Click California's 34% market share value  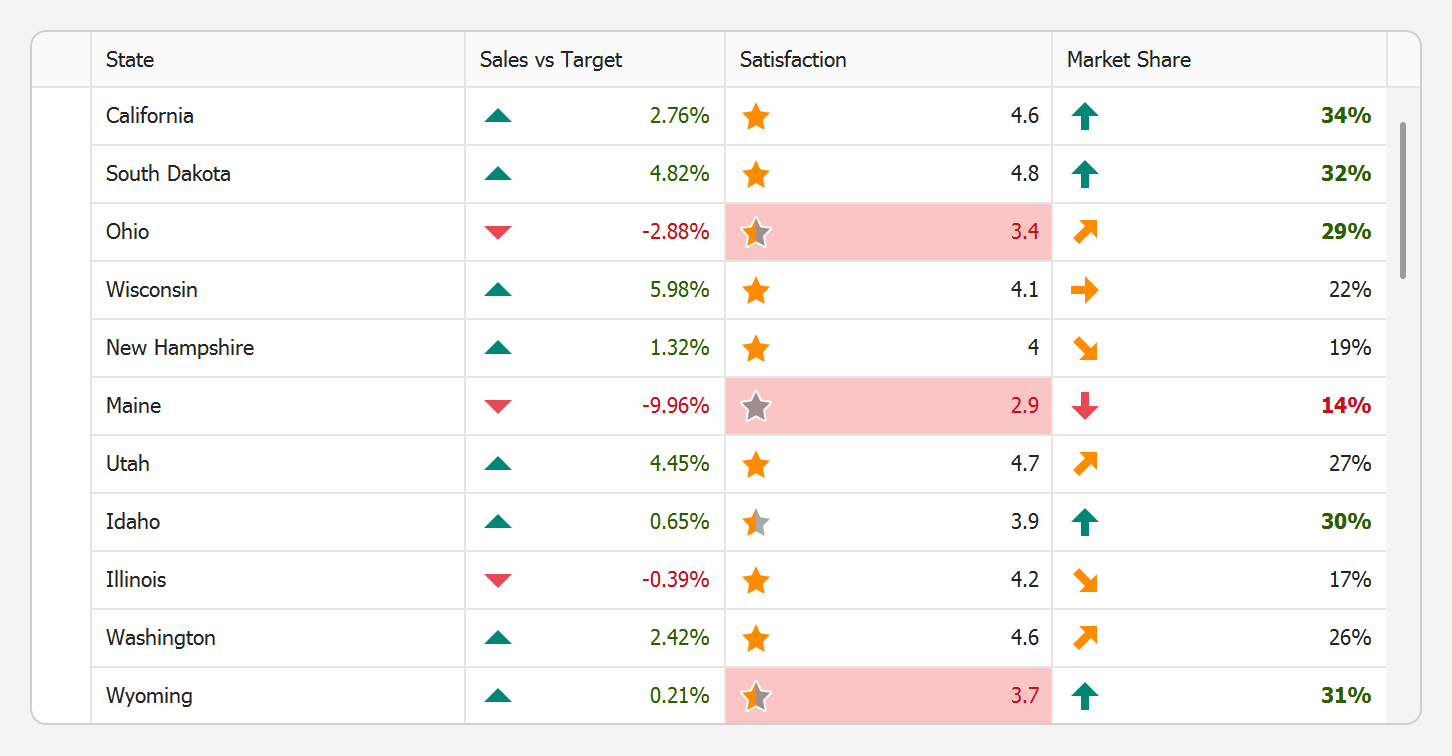pyautogui.click(x=1345, y=116)
